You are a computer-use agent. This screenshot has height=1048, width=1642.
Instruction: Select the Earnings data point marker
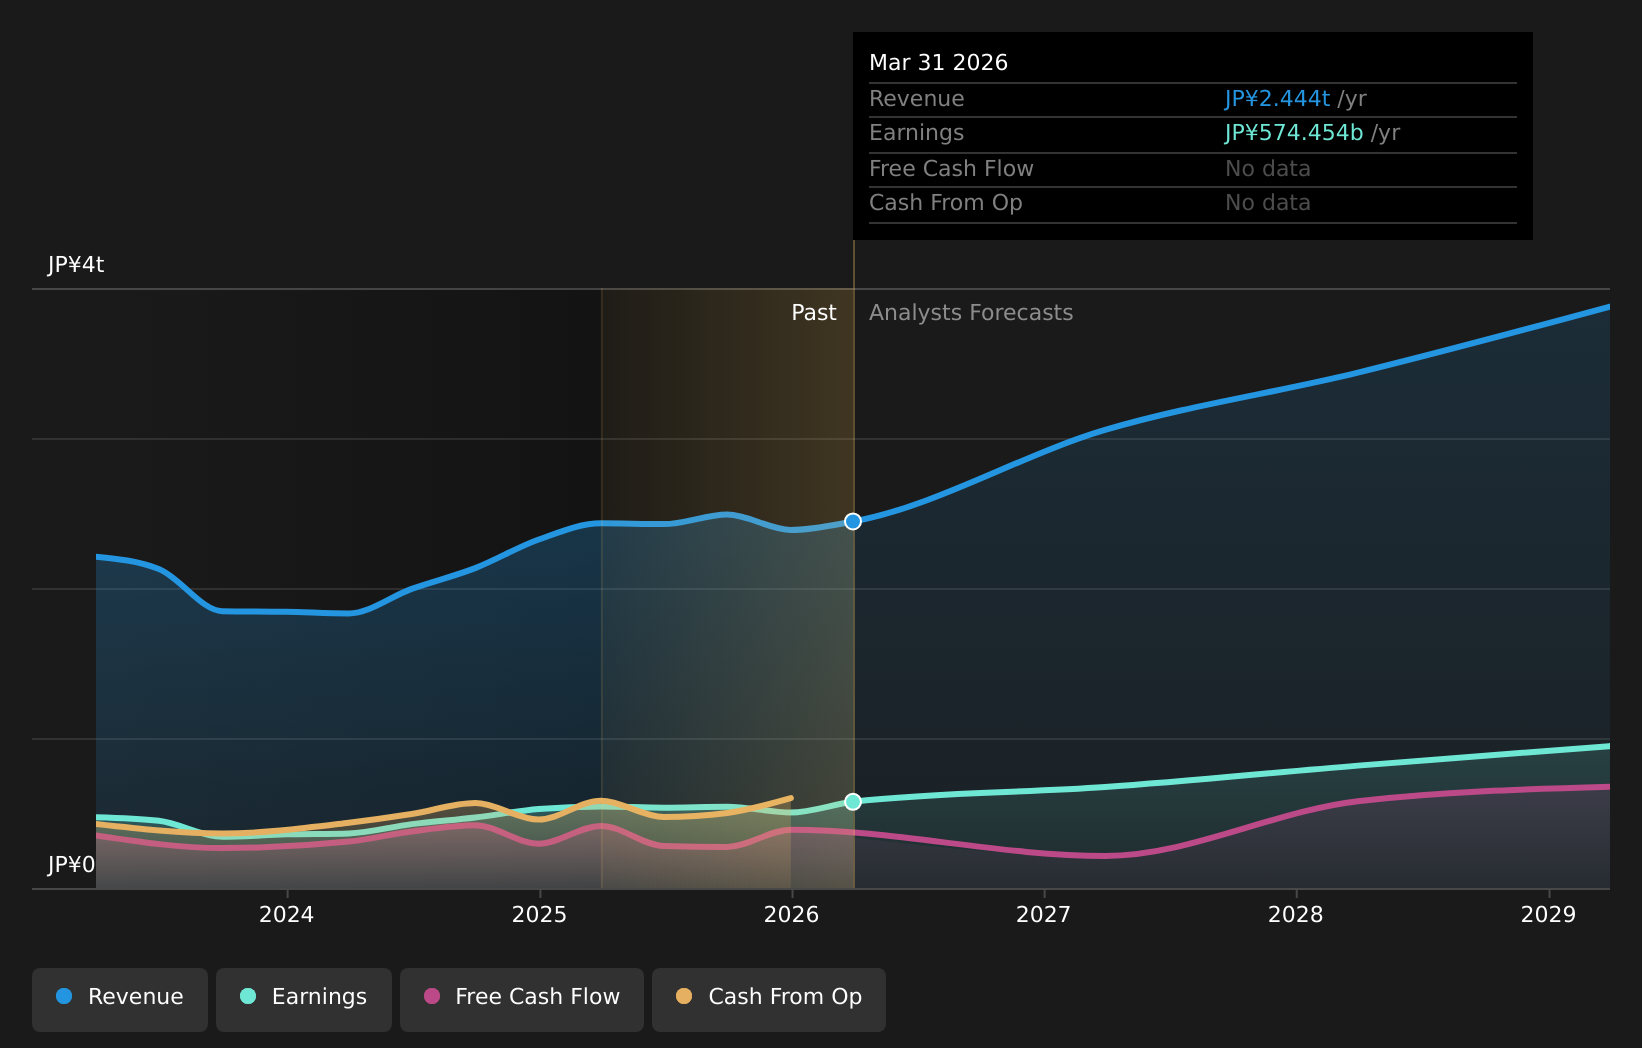pos(853,801)
